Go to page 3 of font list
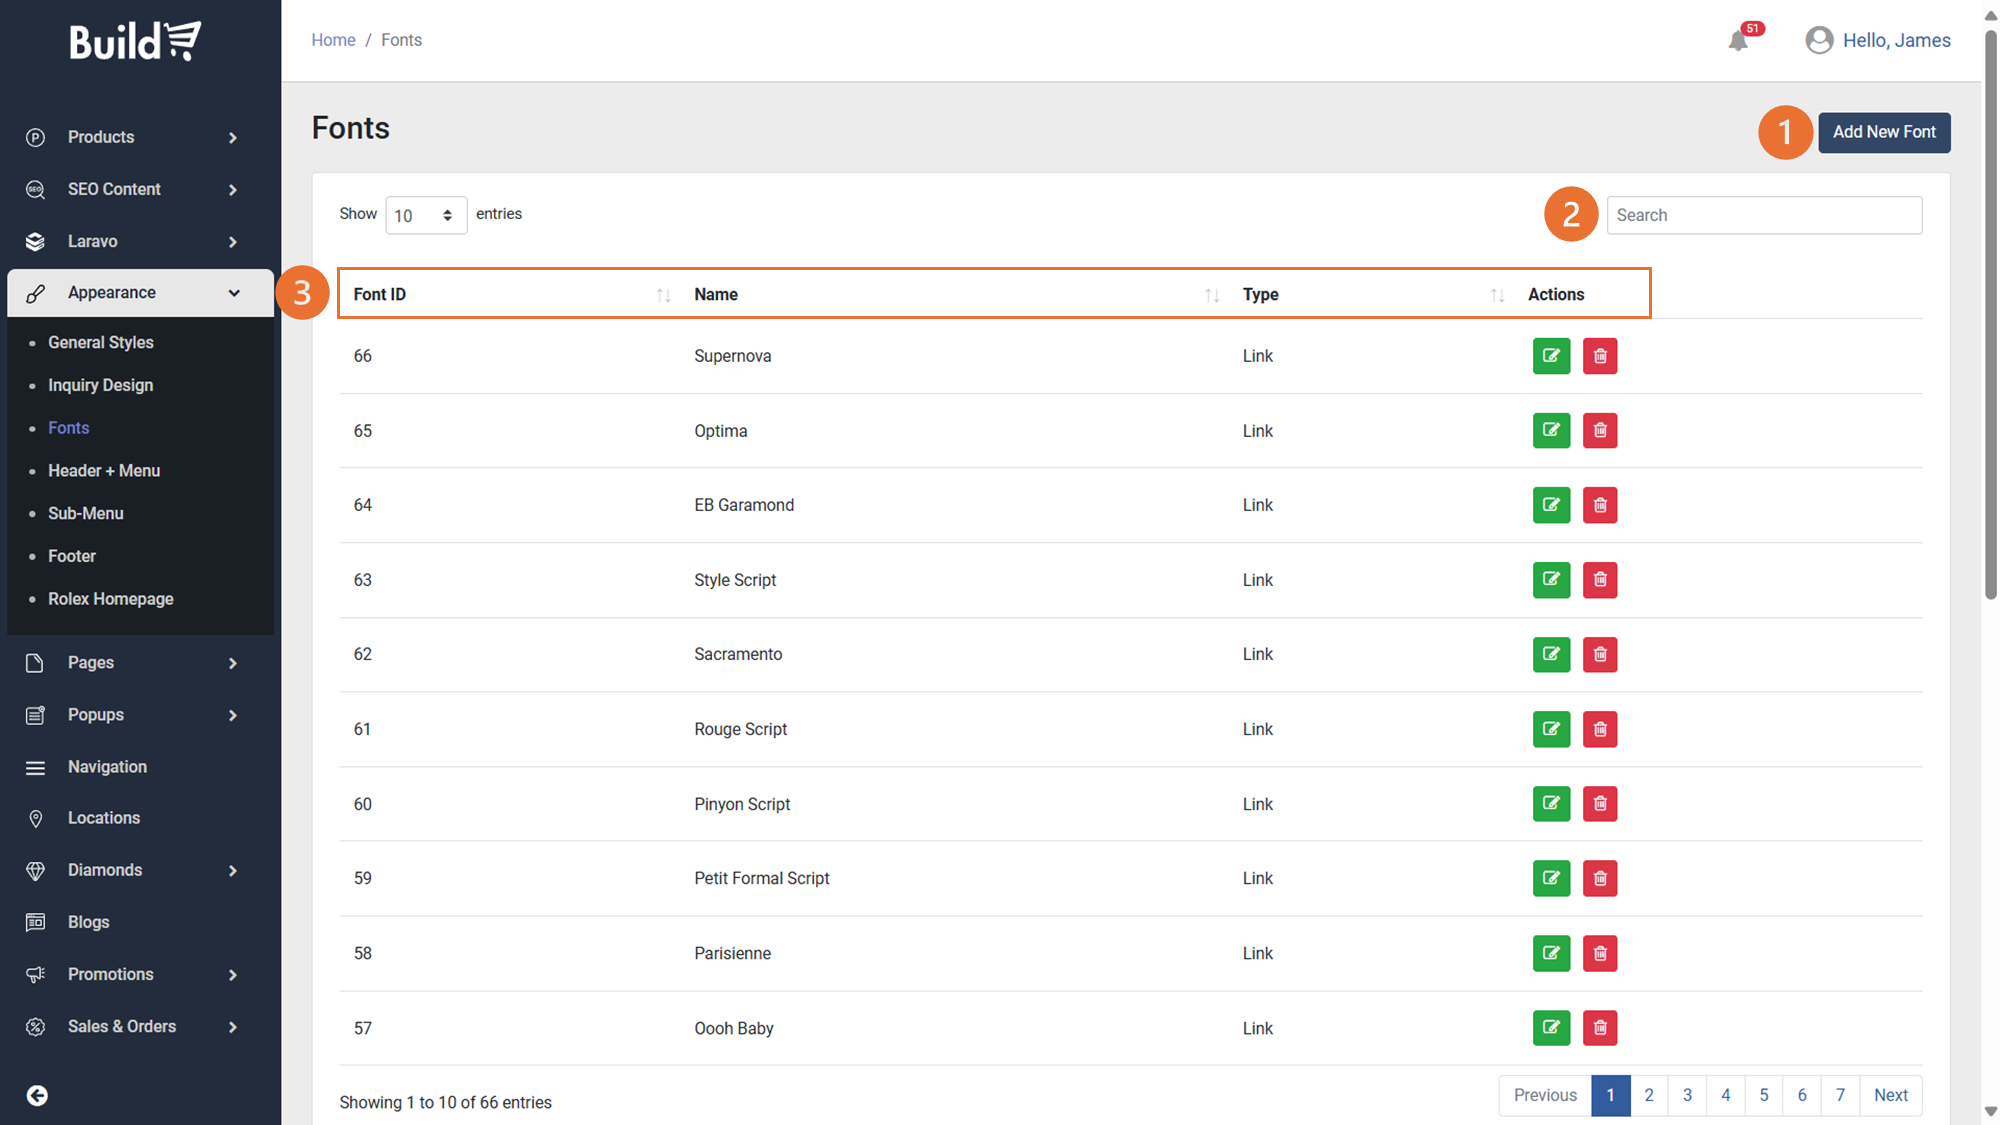The height and width of the screenshot is (1125, 2000). (x=1687, y=1095)
